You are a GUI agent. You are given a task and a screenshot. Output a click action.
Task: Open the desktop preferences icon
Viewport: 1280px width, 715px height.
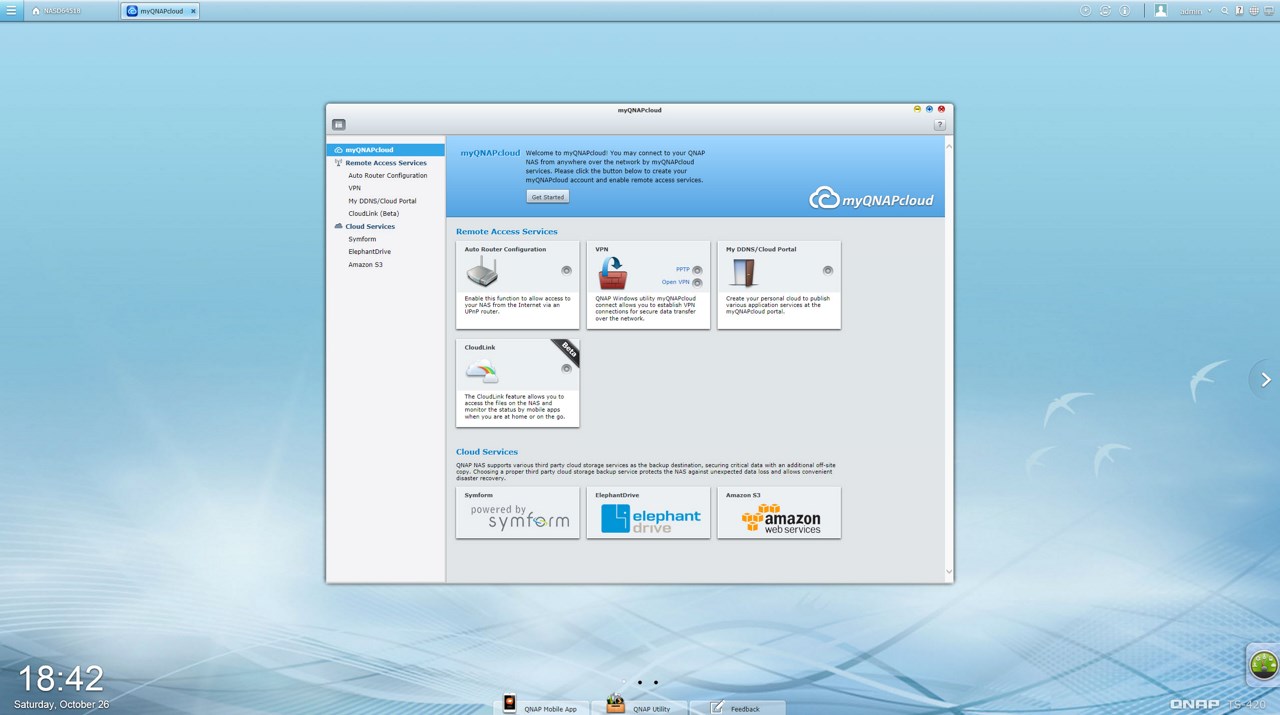pos(1269,11)
